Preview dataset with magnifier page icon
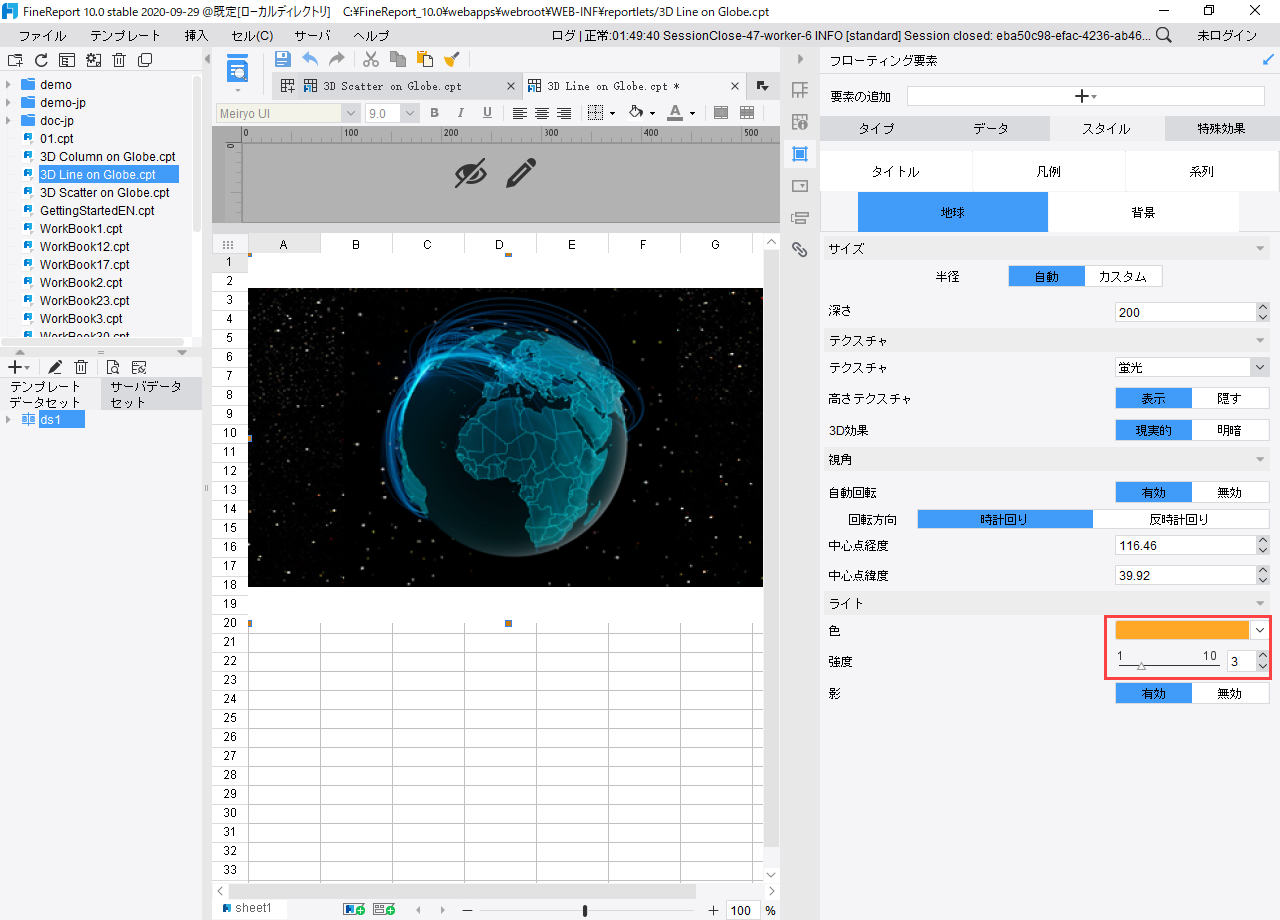This screenshot has width=1280, height=920. pyautogui.click(x=113, y=367)
